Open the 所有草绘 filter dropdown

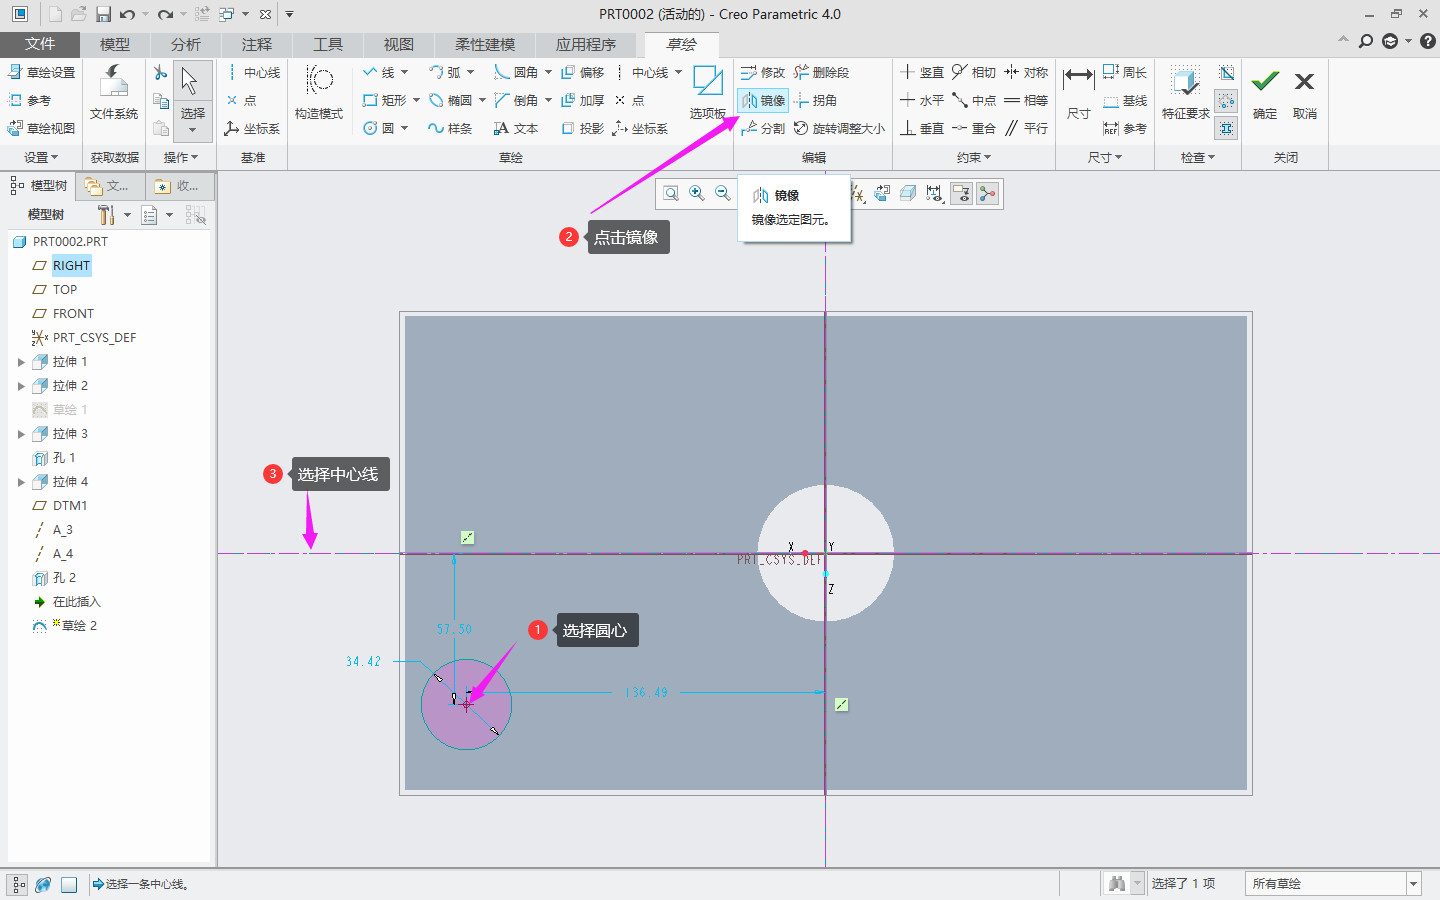click(x=1413, y=884)
